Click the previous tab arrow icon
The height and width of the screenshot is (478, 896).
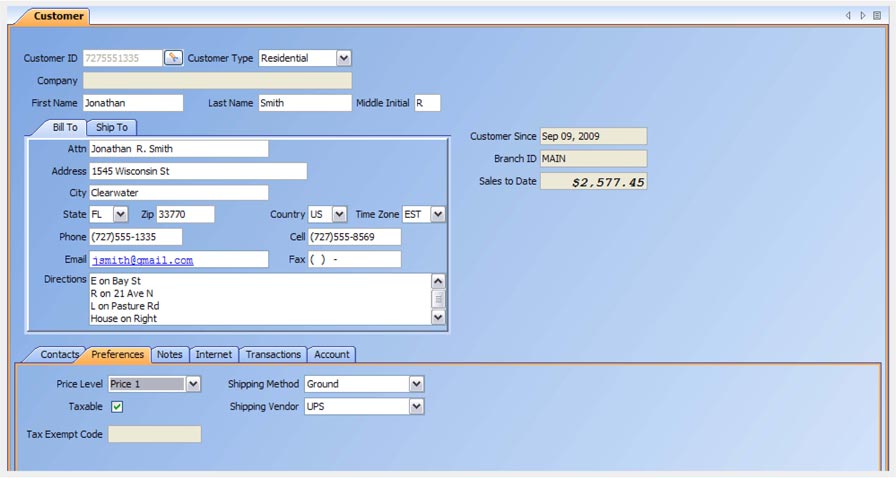[x=848, y=15]
